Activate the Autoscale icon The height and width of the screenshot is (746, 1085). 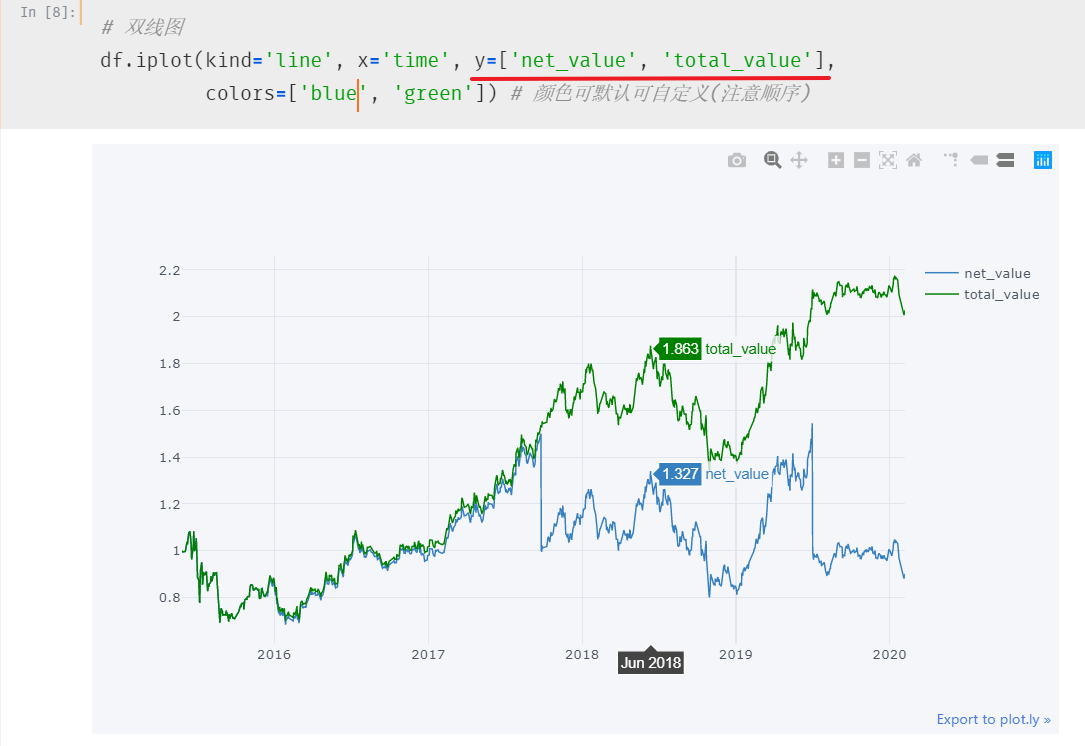point(888,160)
